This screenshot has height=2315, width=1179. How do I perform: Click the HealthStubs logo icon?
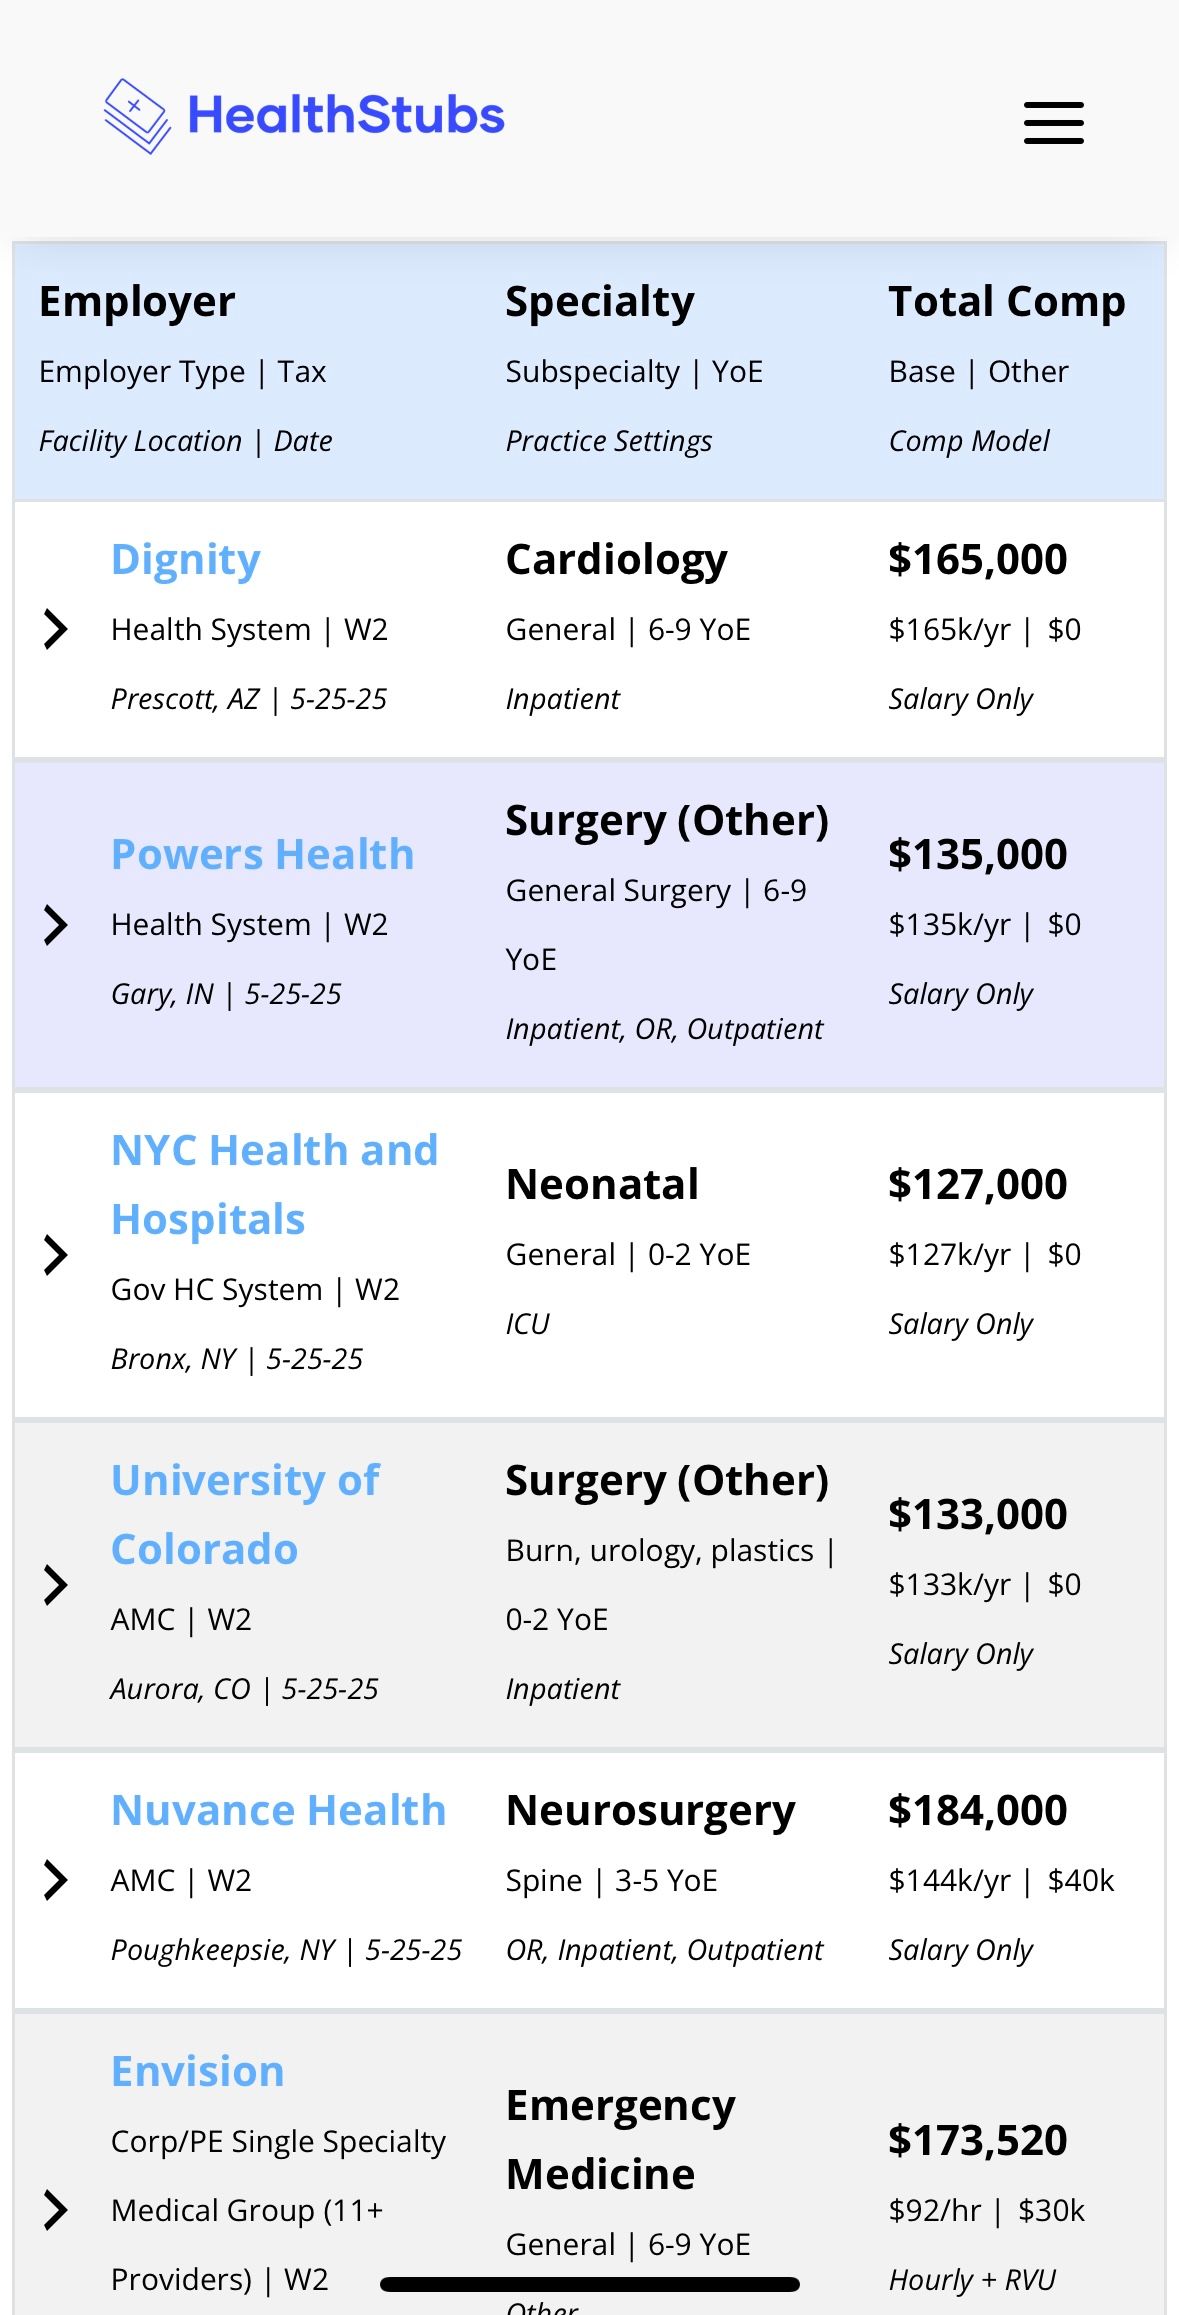pyautogui.click(x=138, y=116)
